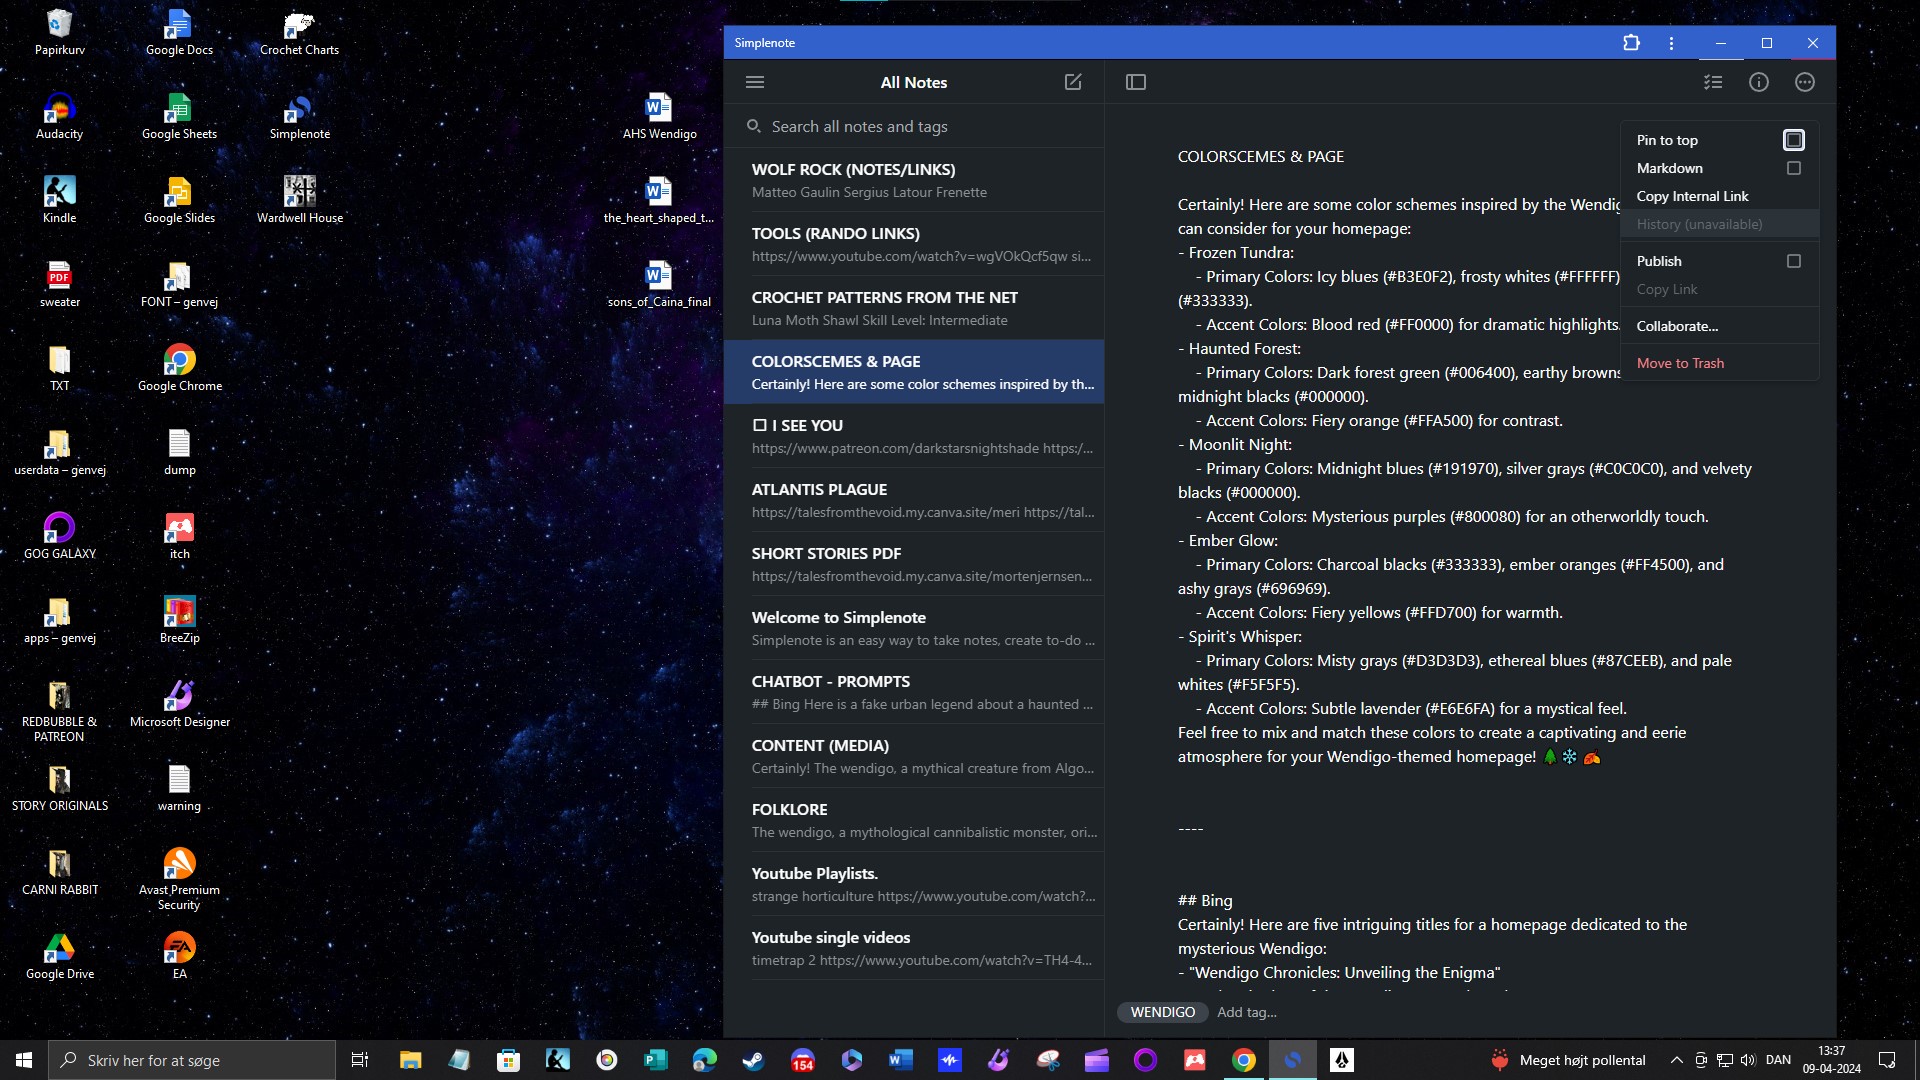
Task: Open Google Chrome from the taskbar
Action: pos(1243,1060)
